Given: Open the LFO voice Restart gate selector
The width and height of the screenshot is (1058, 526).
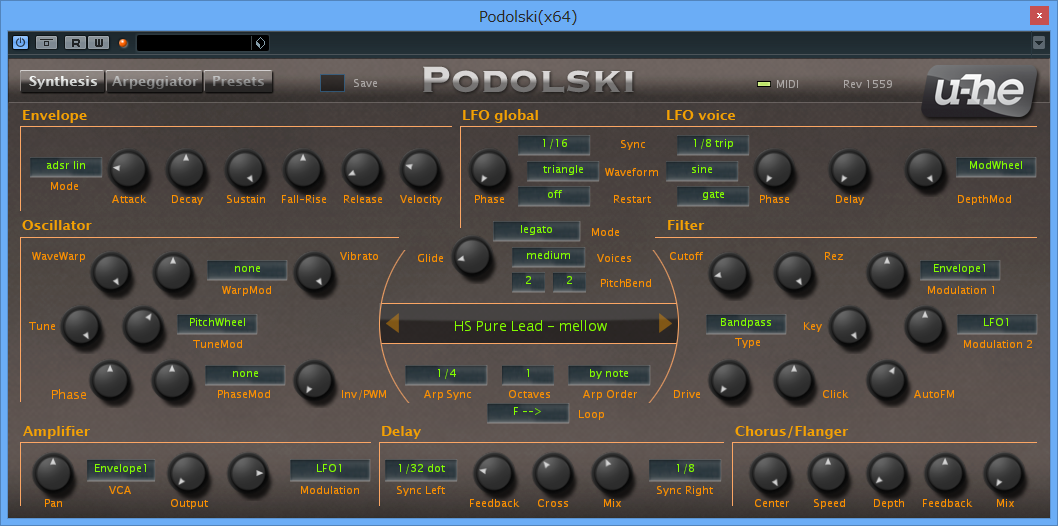Looking at the screenshot, I should click(713, 196).
